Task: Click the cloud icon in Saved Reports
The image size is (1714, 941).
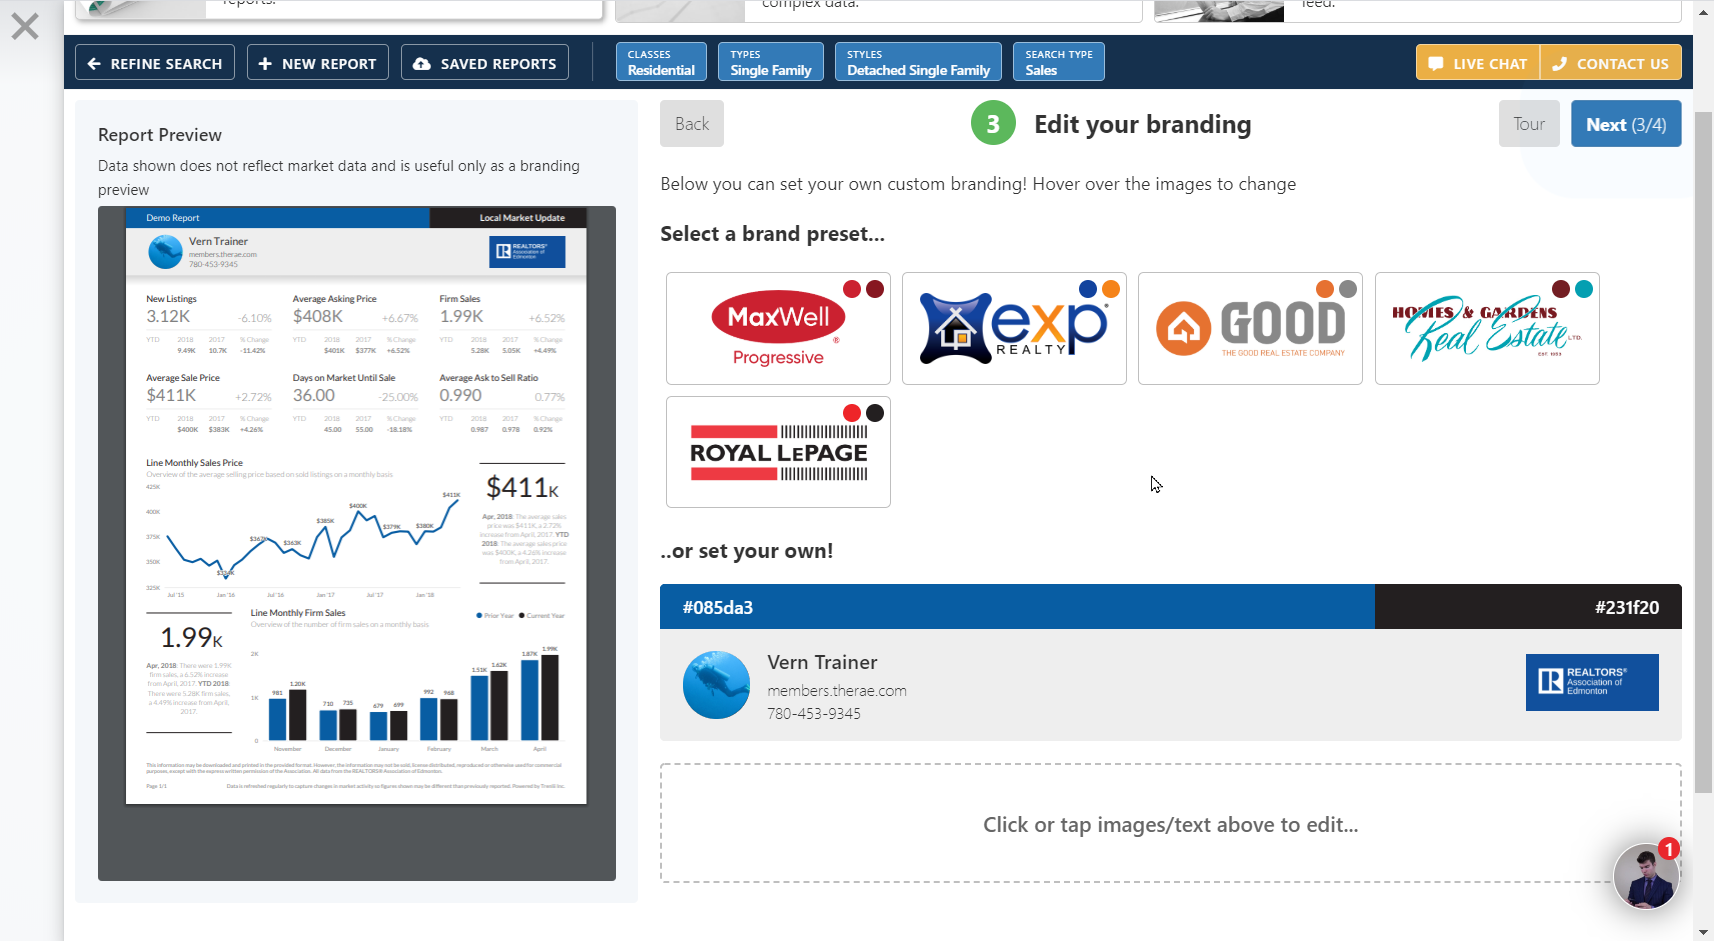Action: tap(422, 64)
